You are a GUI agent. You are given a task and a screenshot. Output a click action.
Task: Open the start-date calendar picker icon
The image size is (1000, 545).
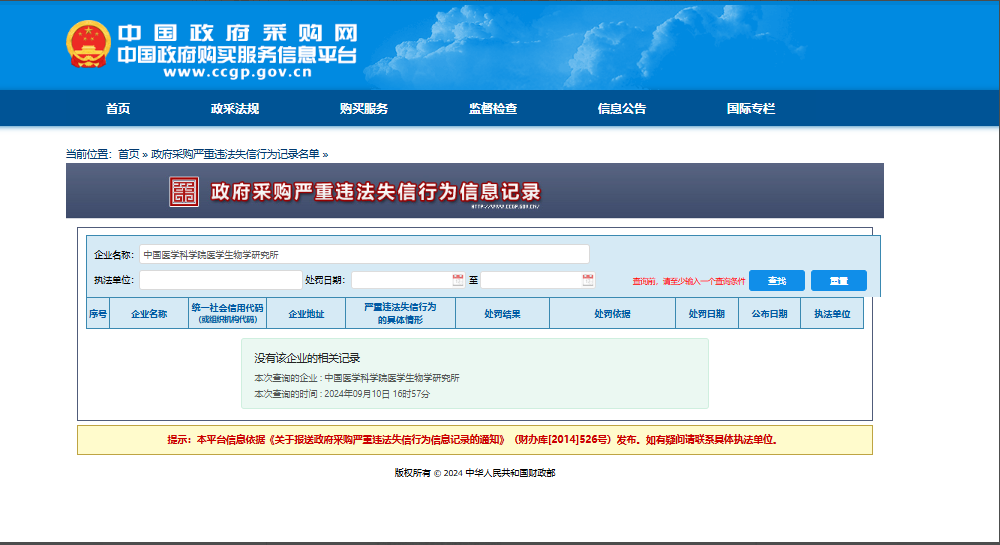tap(458, 280)
